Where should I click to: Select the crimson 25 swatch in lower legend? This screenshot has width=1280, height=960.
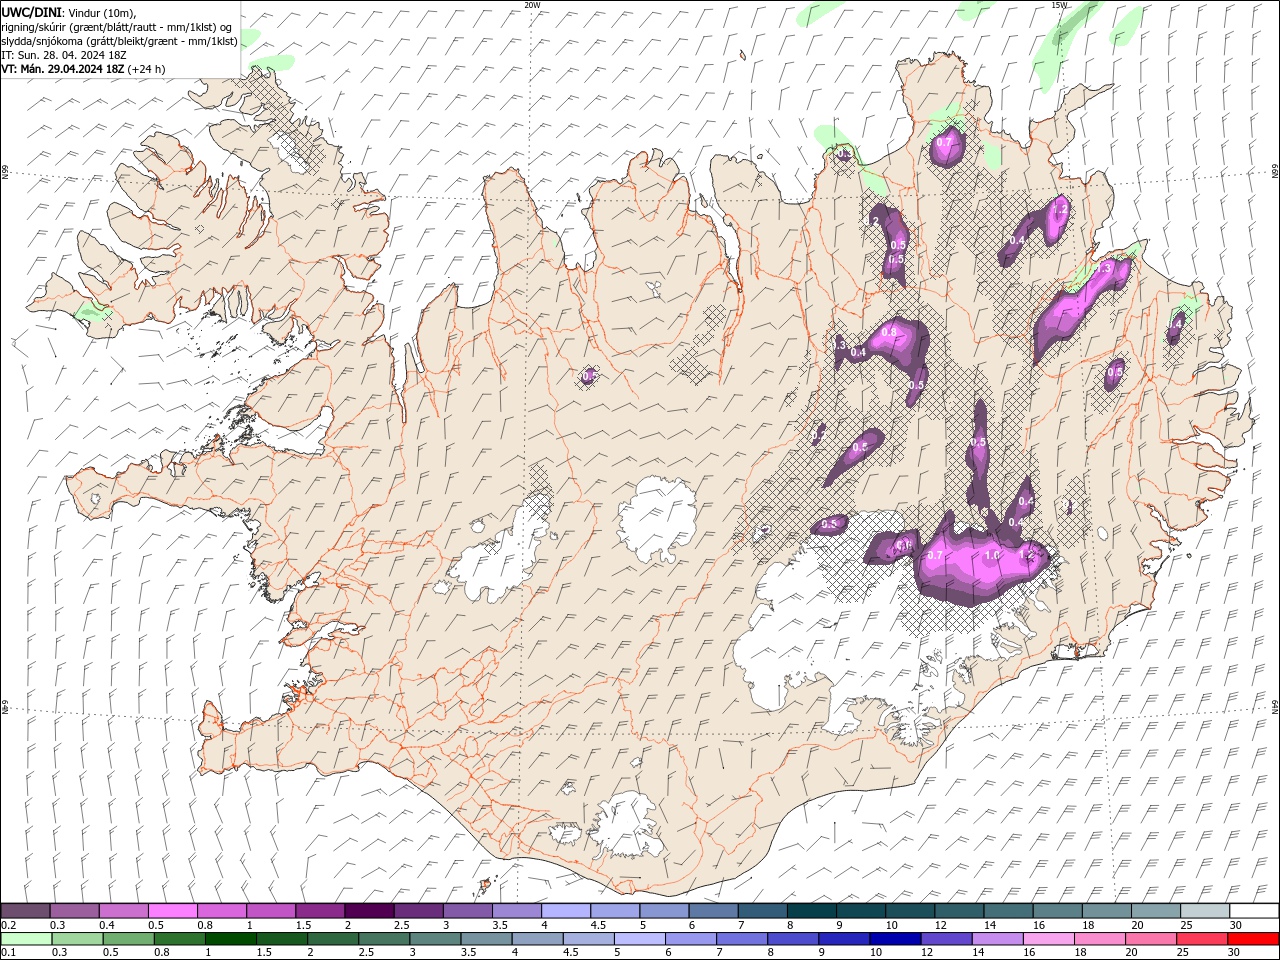1201,939
